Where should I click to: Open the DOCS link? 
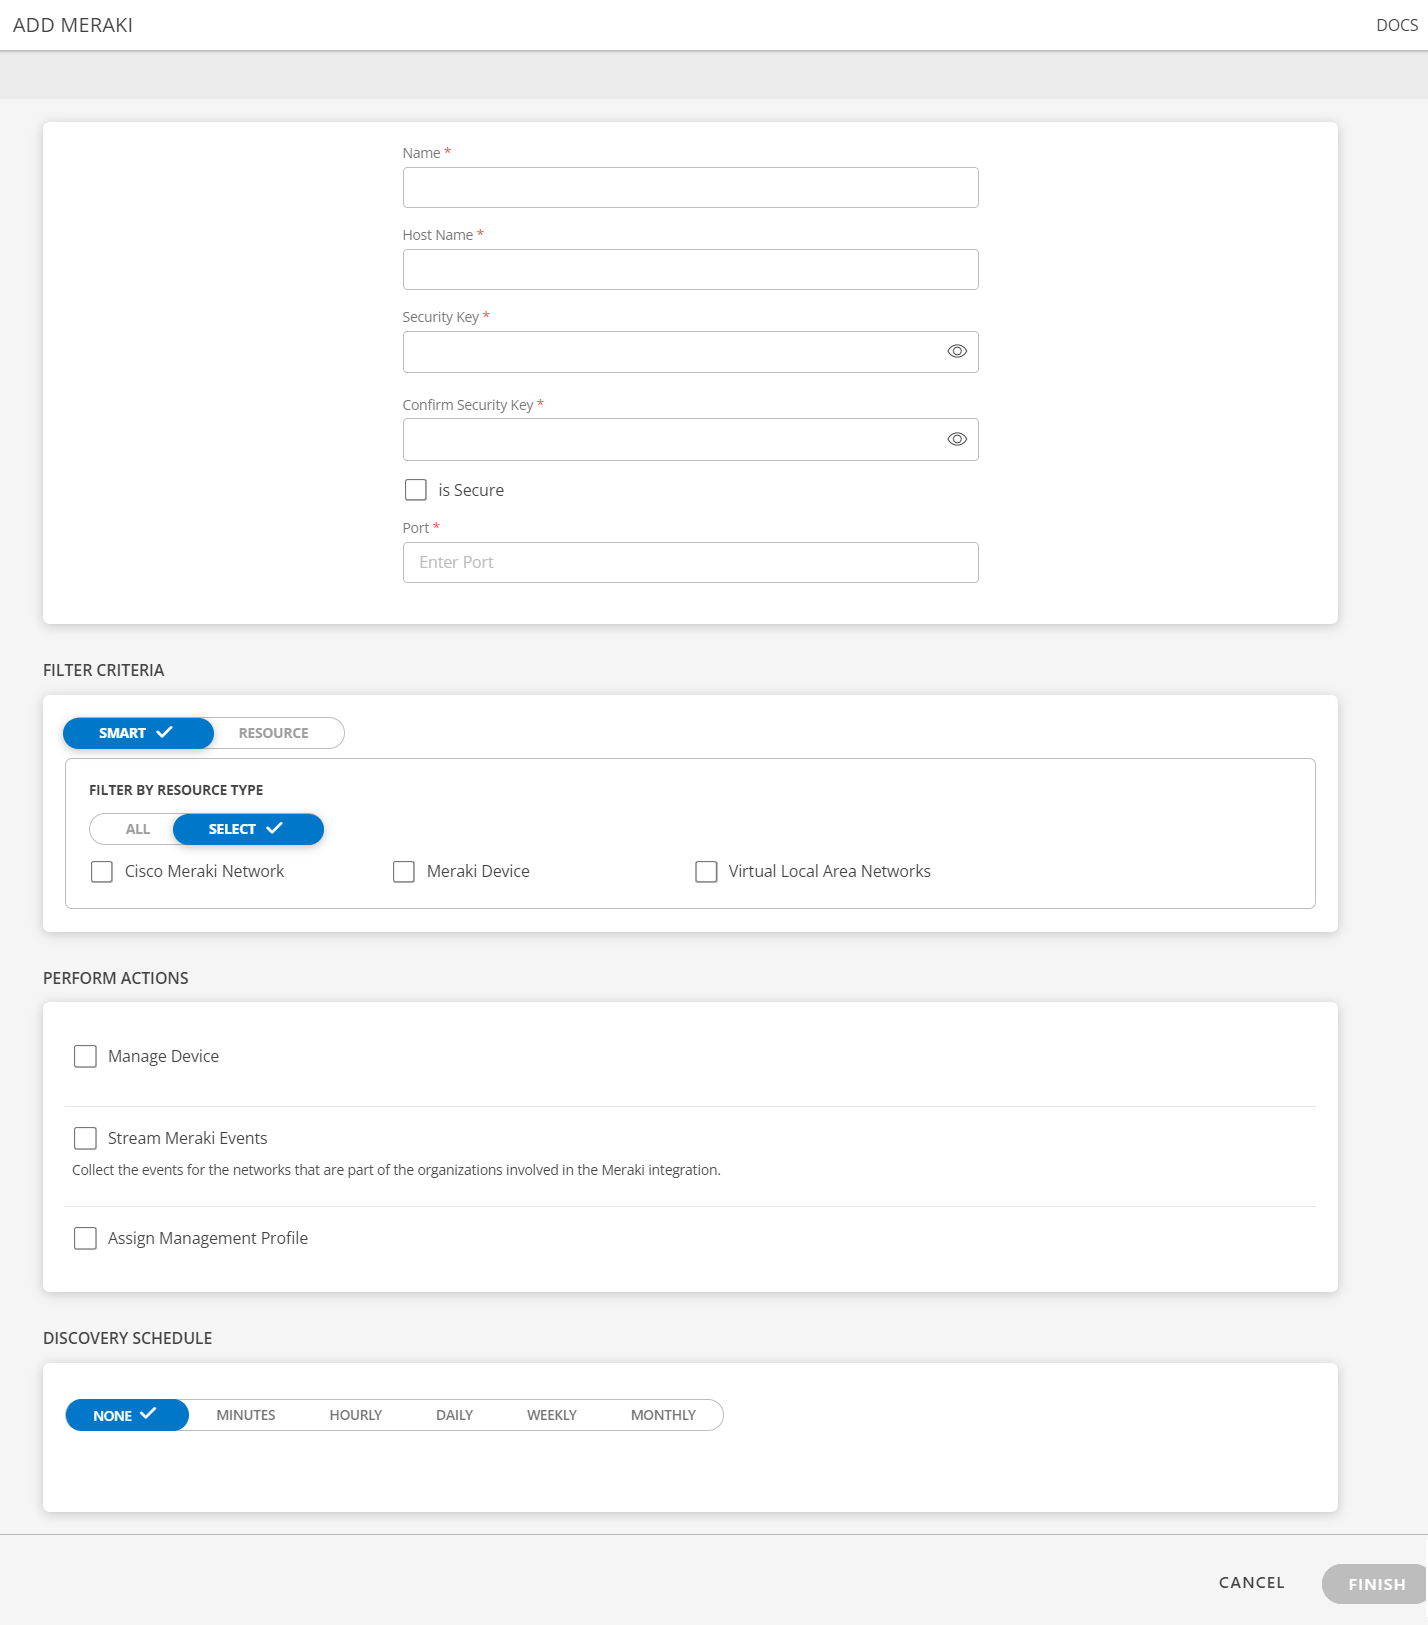1397,25
